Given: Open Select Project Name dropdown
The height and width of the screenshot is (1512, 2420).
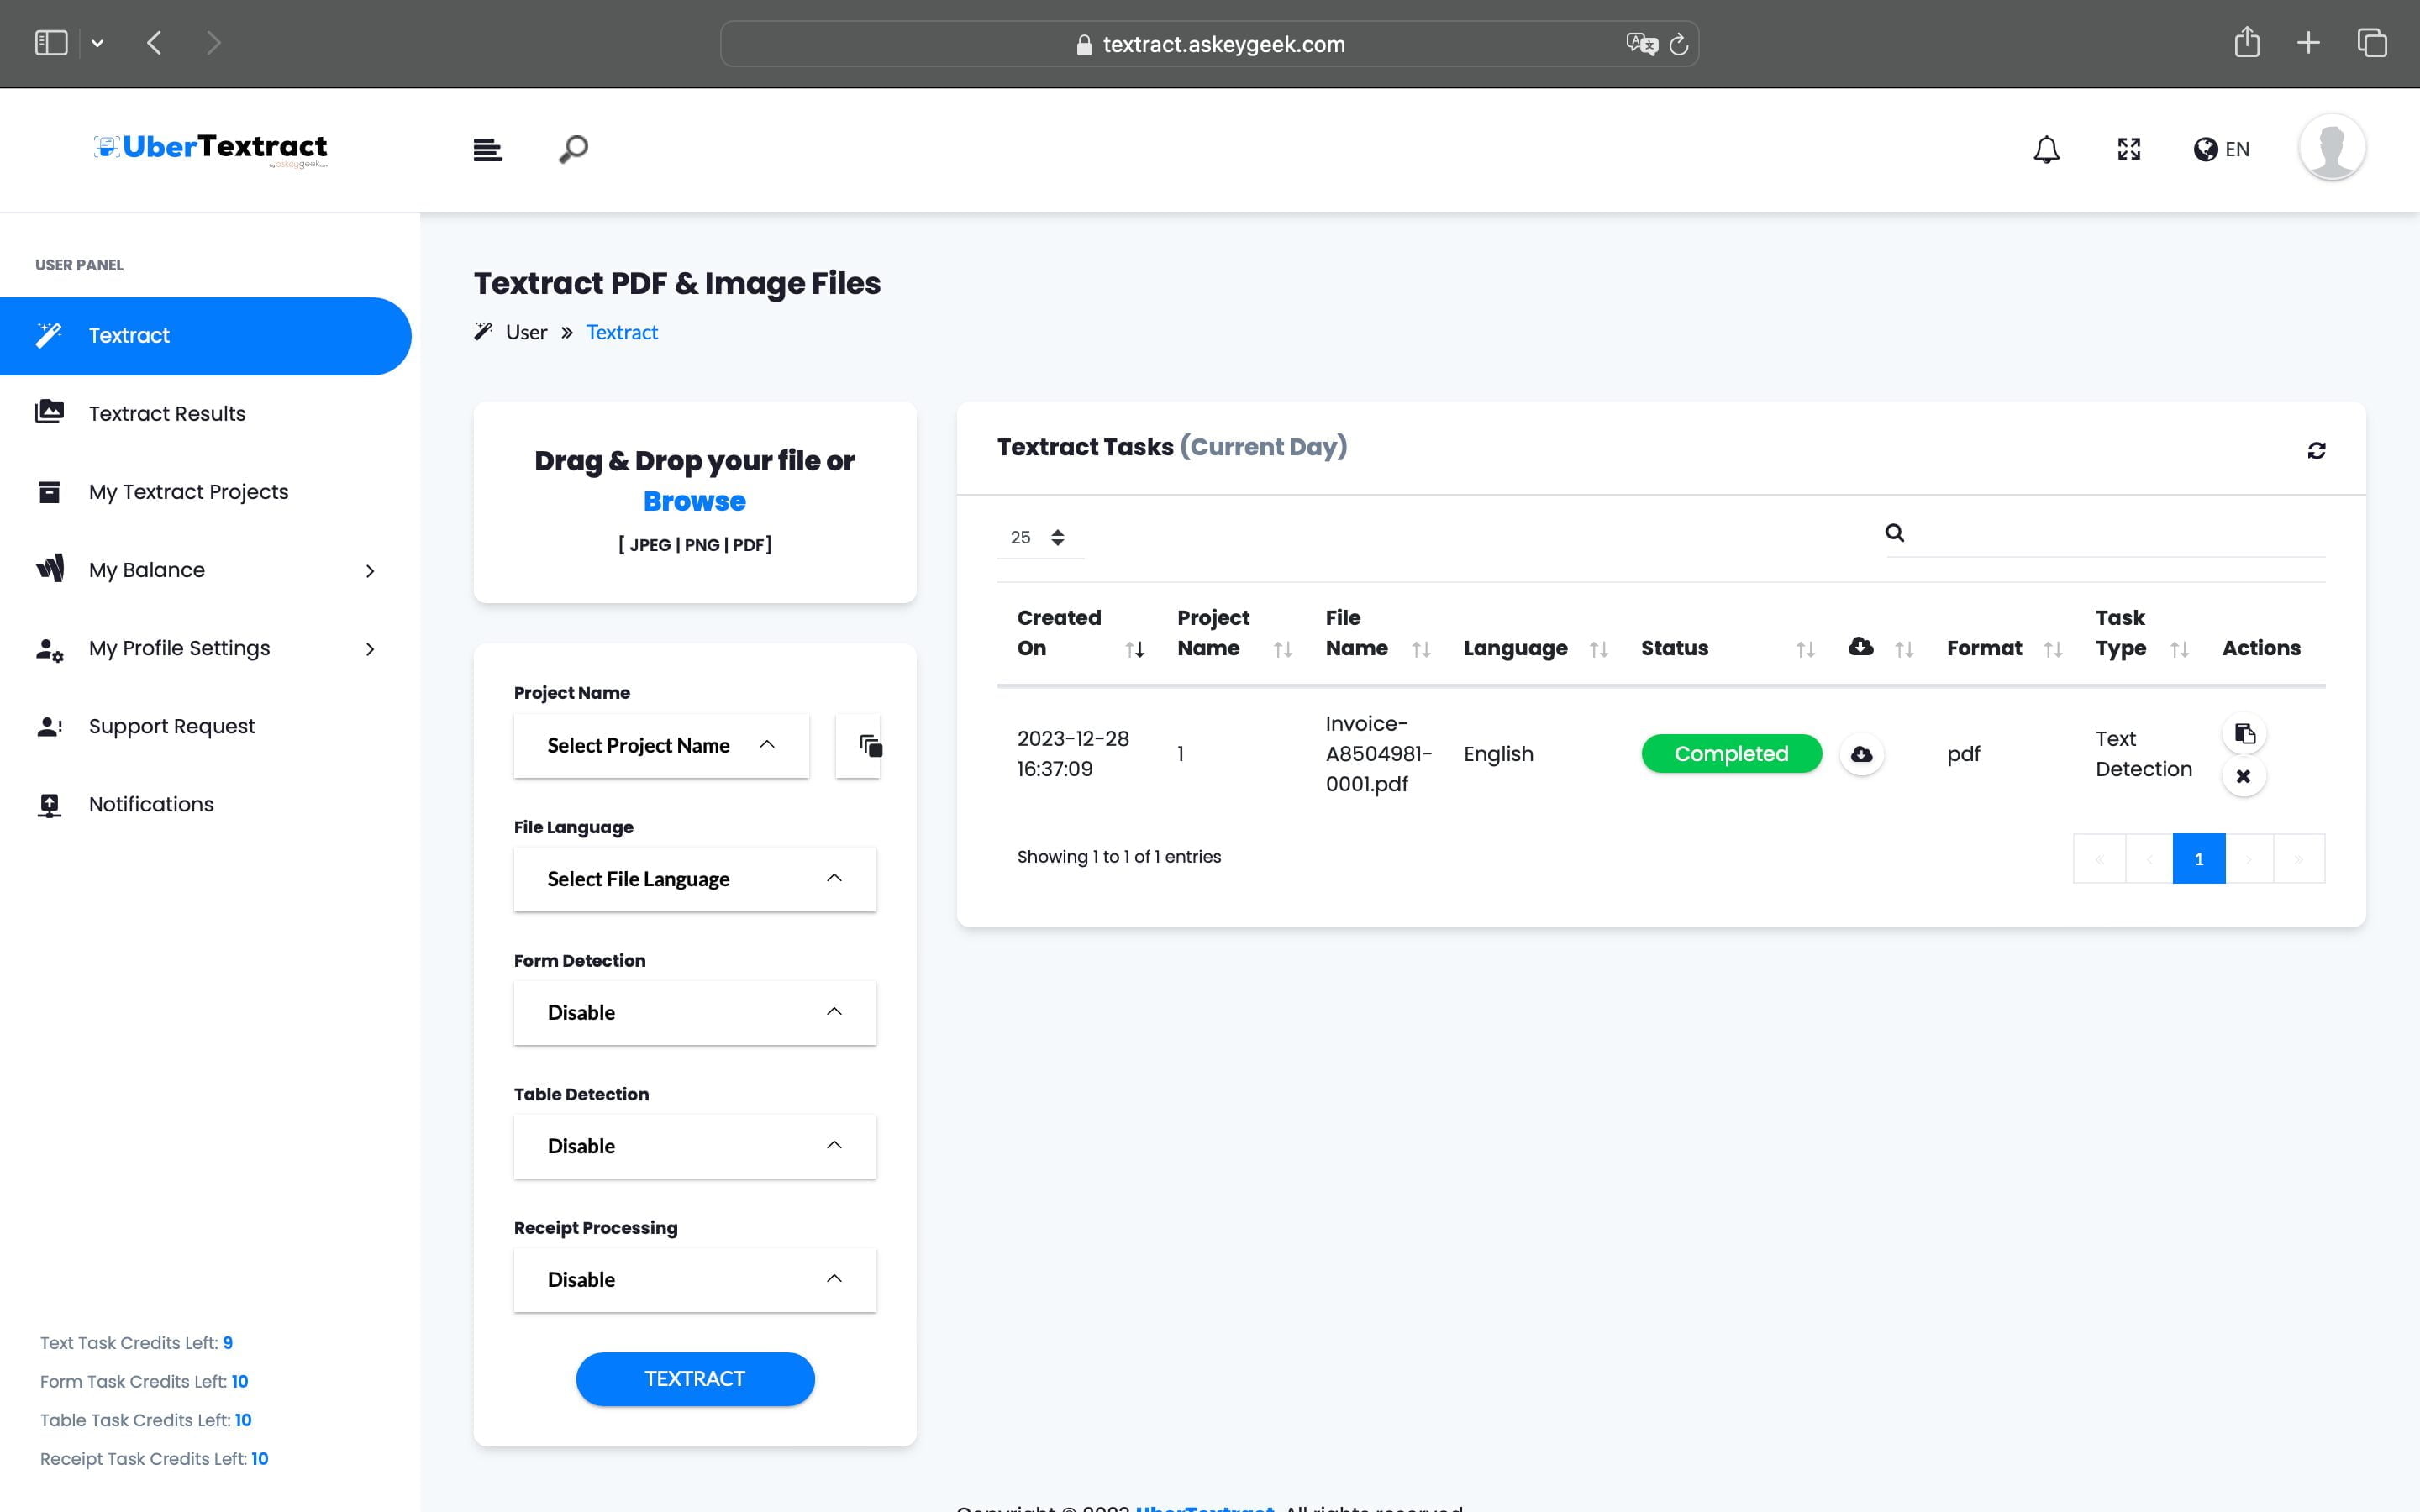Looking at the screenshot, I should coord(660,746).
